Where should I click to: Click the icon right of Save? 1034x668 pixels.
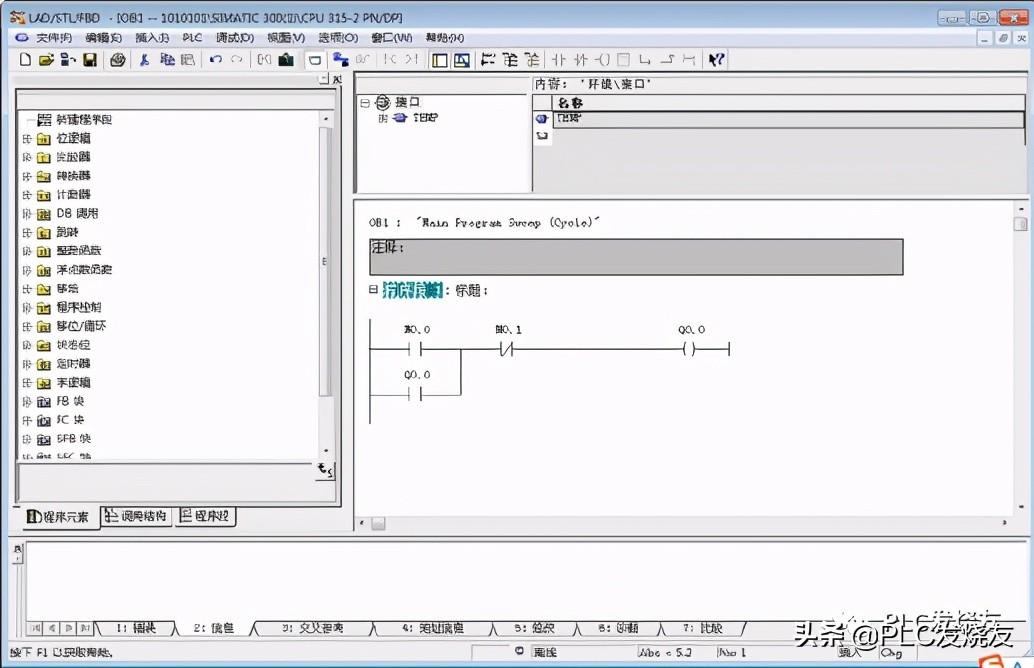click(x=118, y=60)
